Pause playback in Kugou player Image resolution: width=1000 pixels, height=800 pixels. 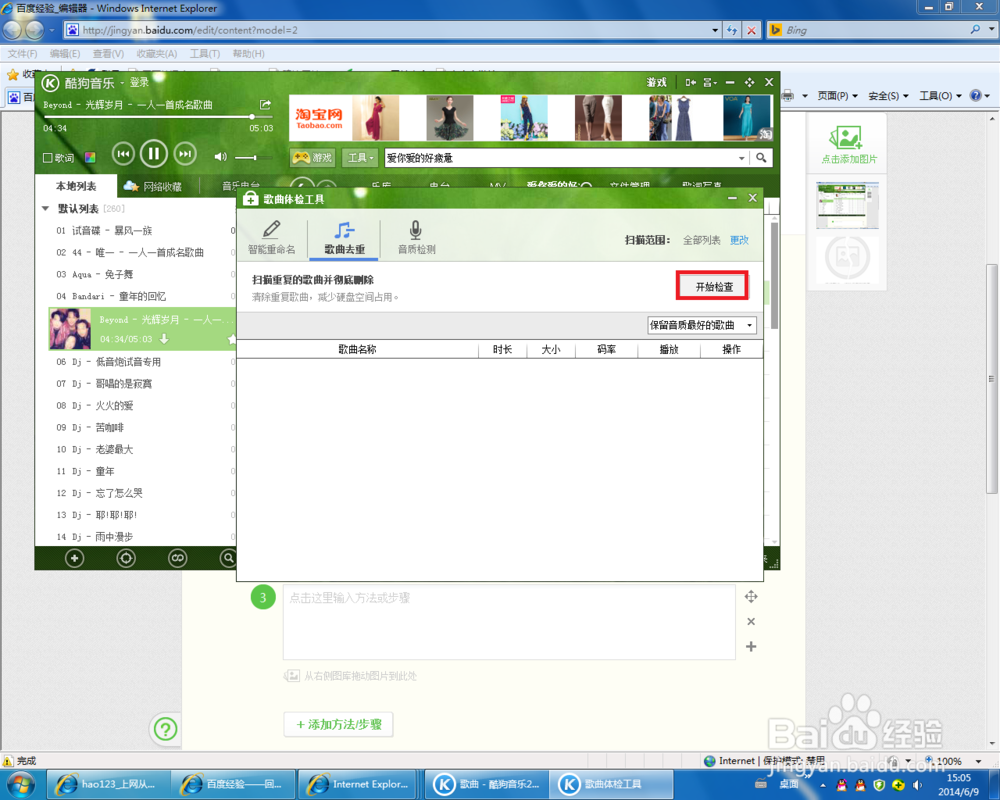point(154,154)
